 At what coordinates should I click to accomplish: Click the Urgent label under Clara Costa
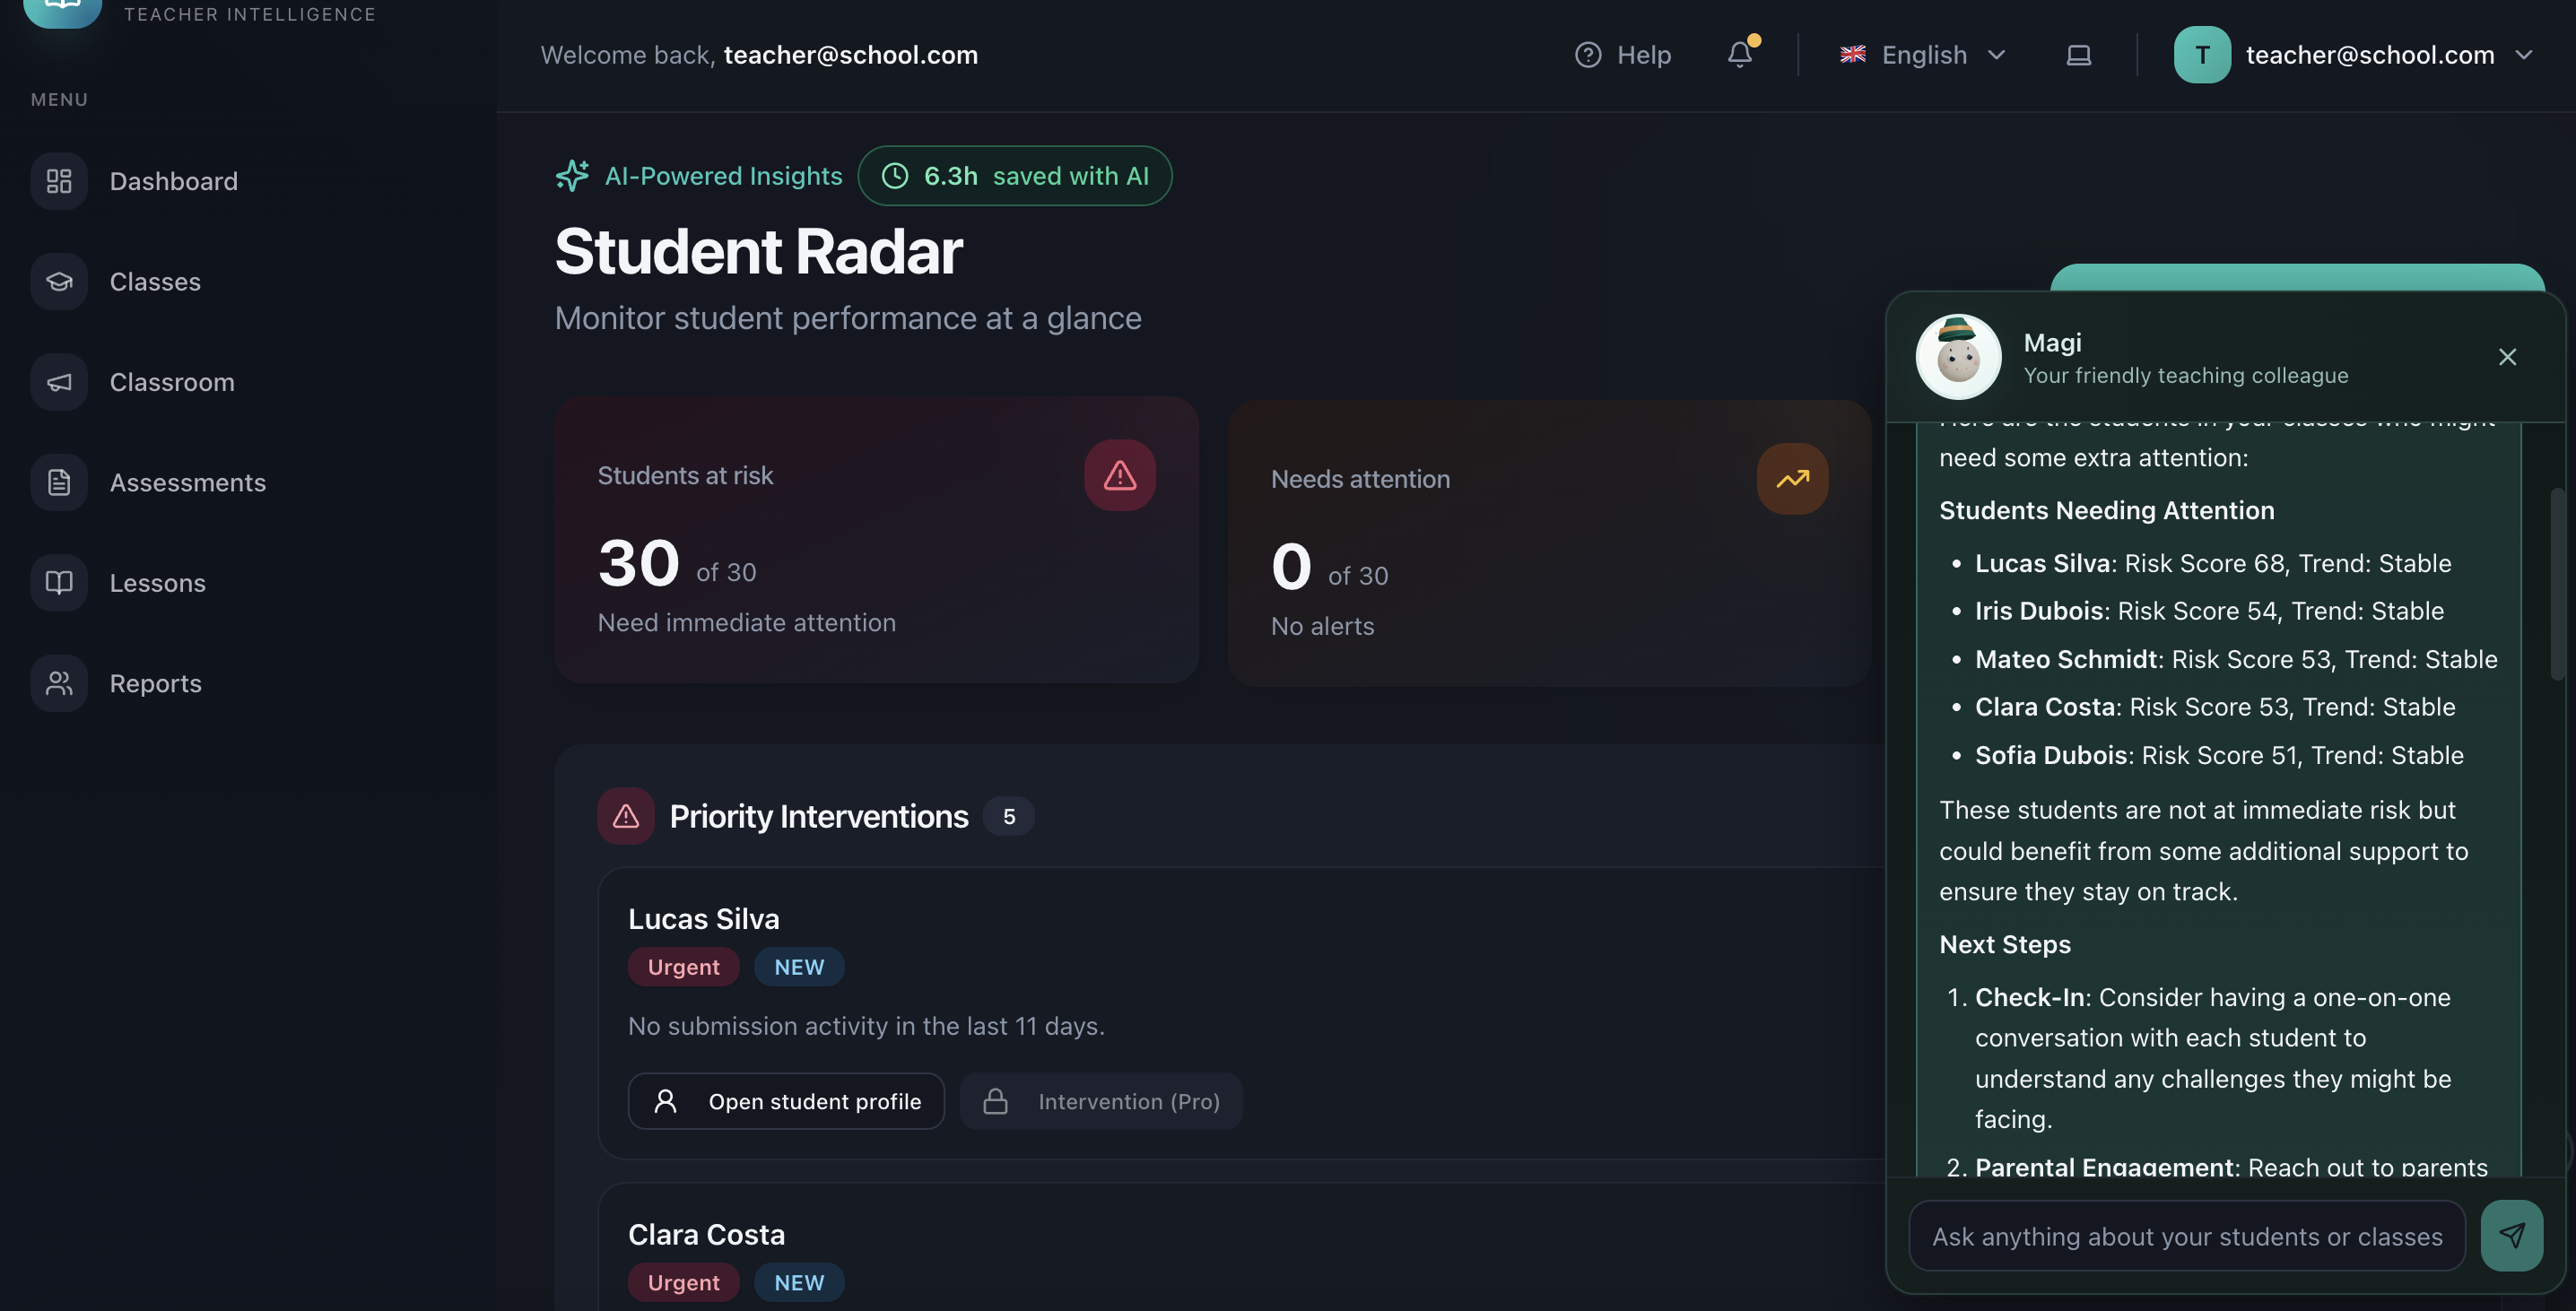(683, 1282)
